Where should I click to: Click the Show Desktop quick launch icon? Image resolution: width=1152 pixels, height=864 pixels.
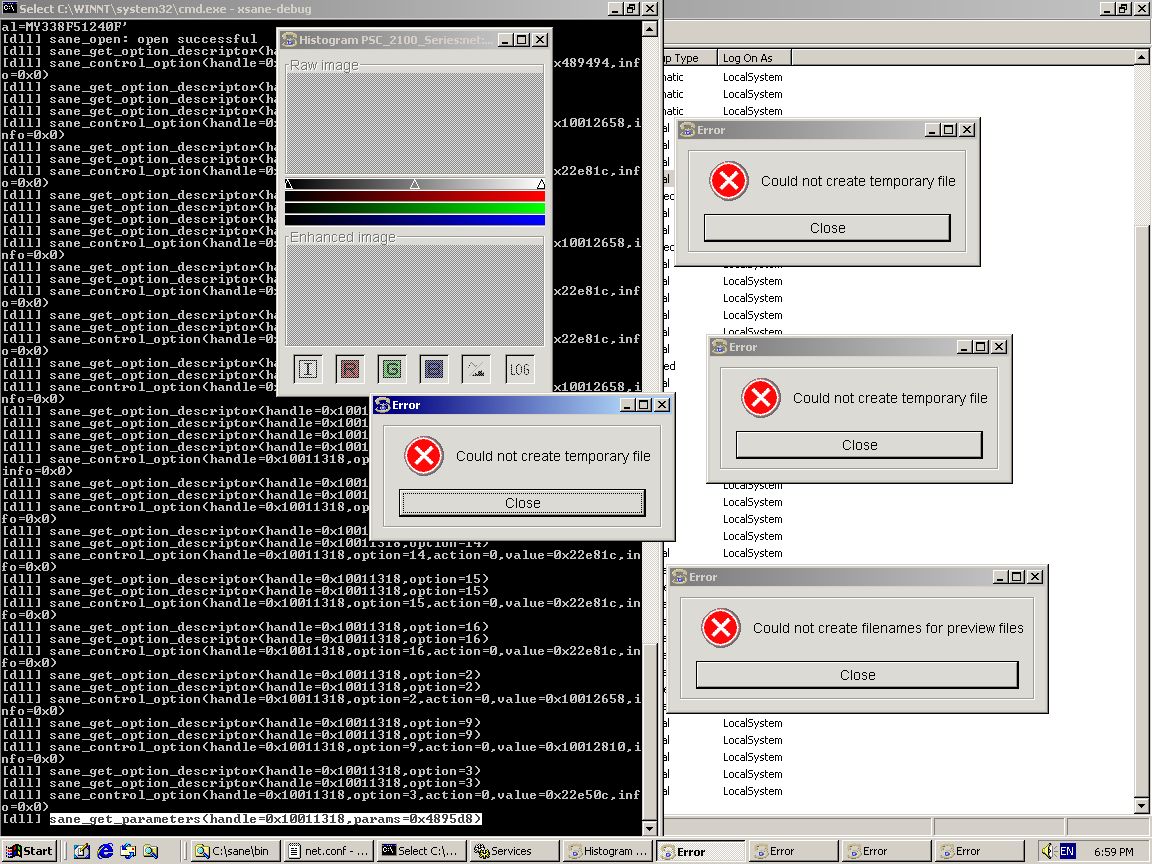tap(82, 851)
